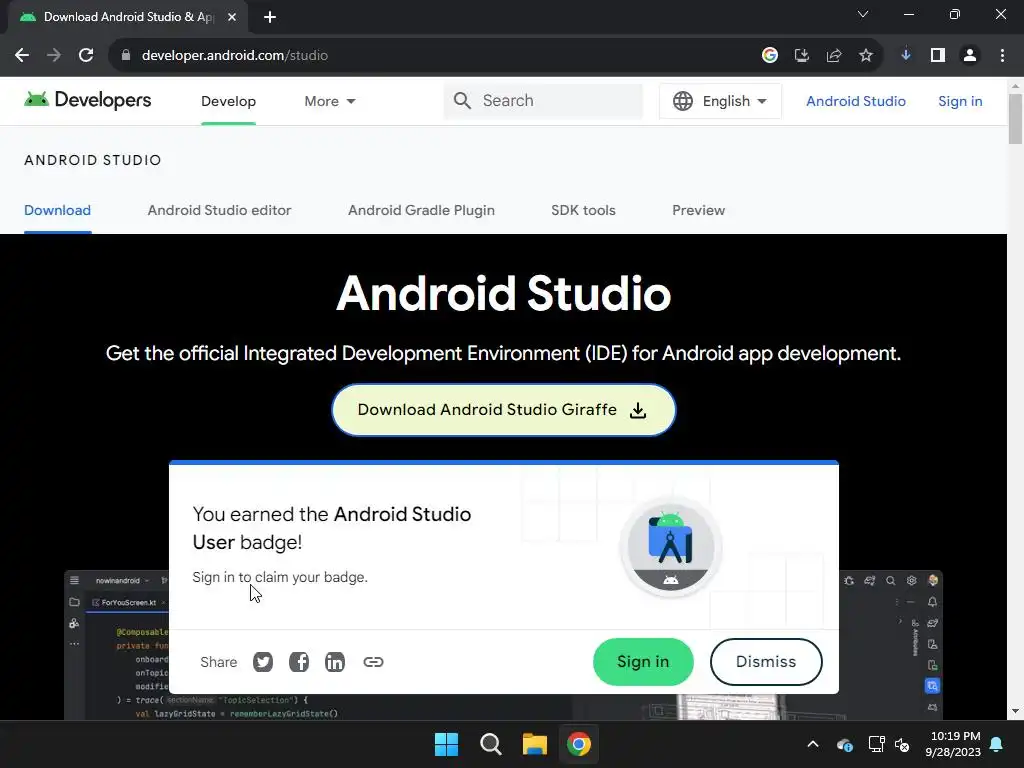
Task: Show hidden system tray icons
Action: pyautogui.click(x=813, y=744)
